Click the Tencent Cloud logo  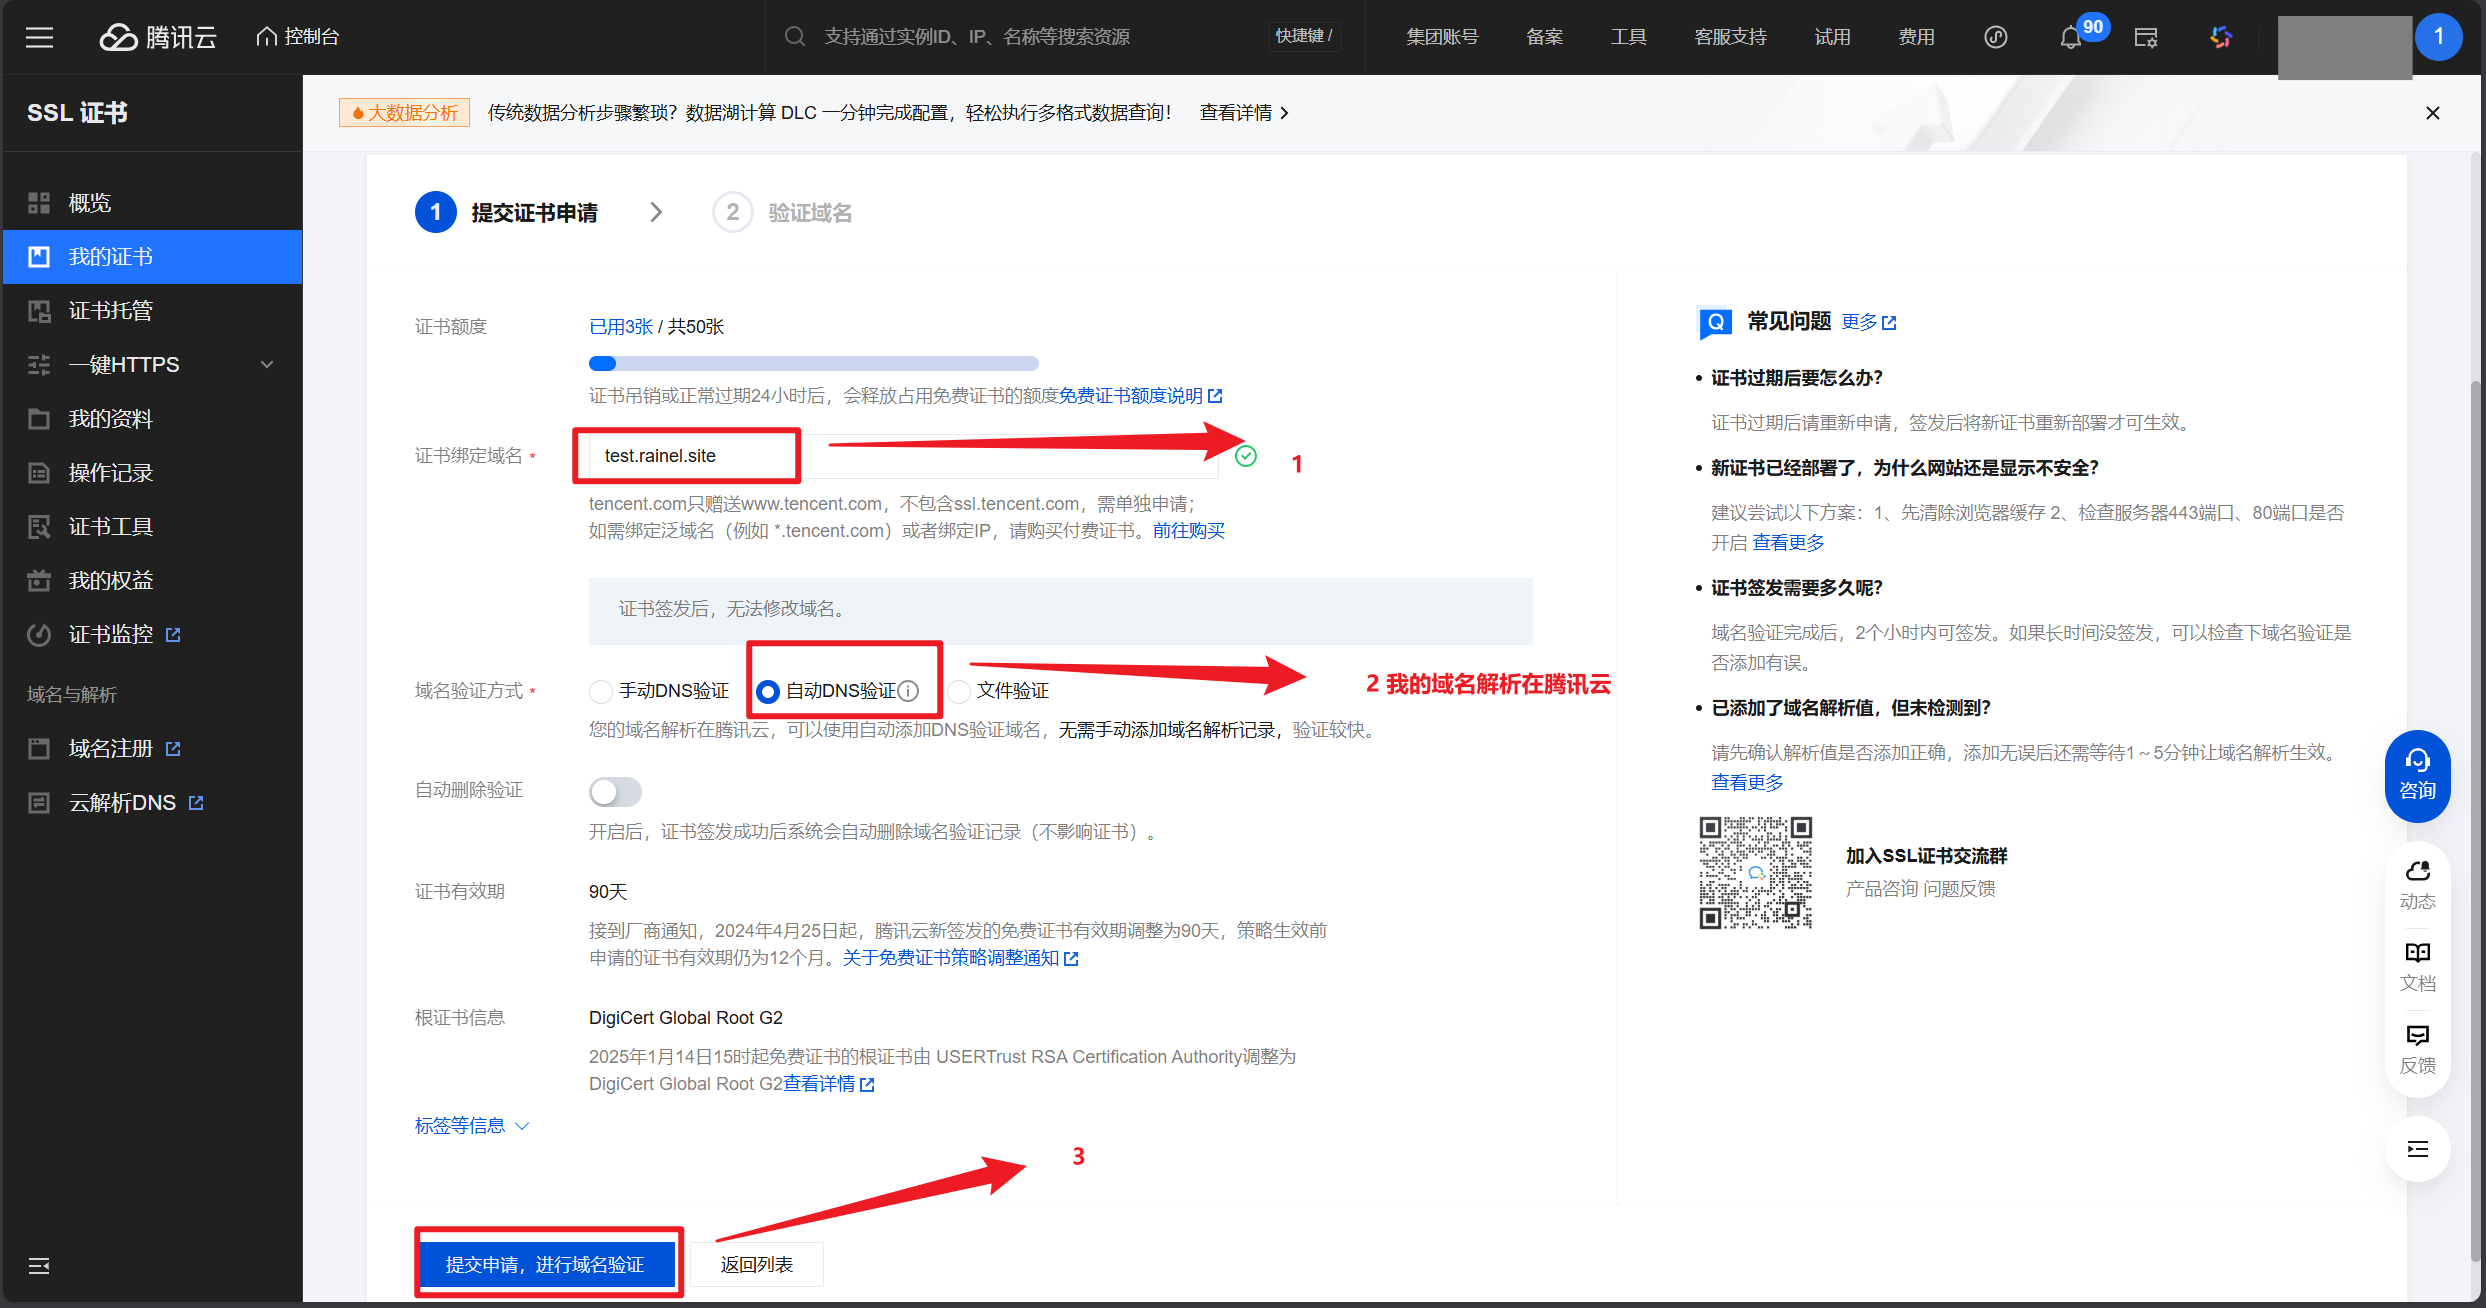click(158, 37)
